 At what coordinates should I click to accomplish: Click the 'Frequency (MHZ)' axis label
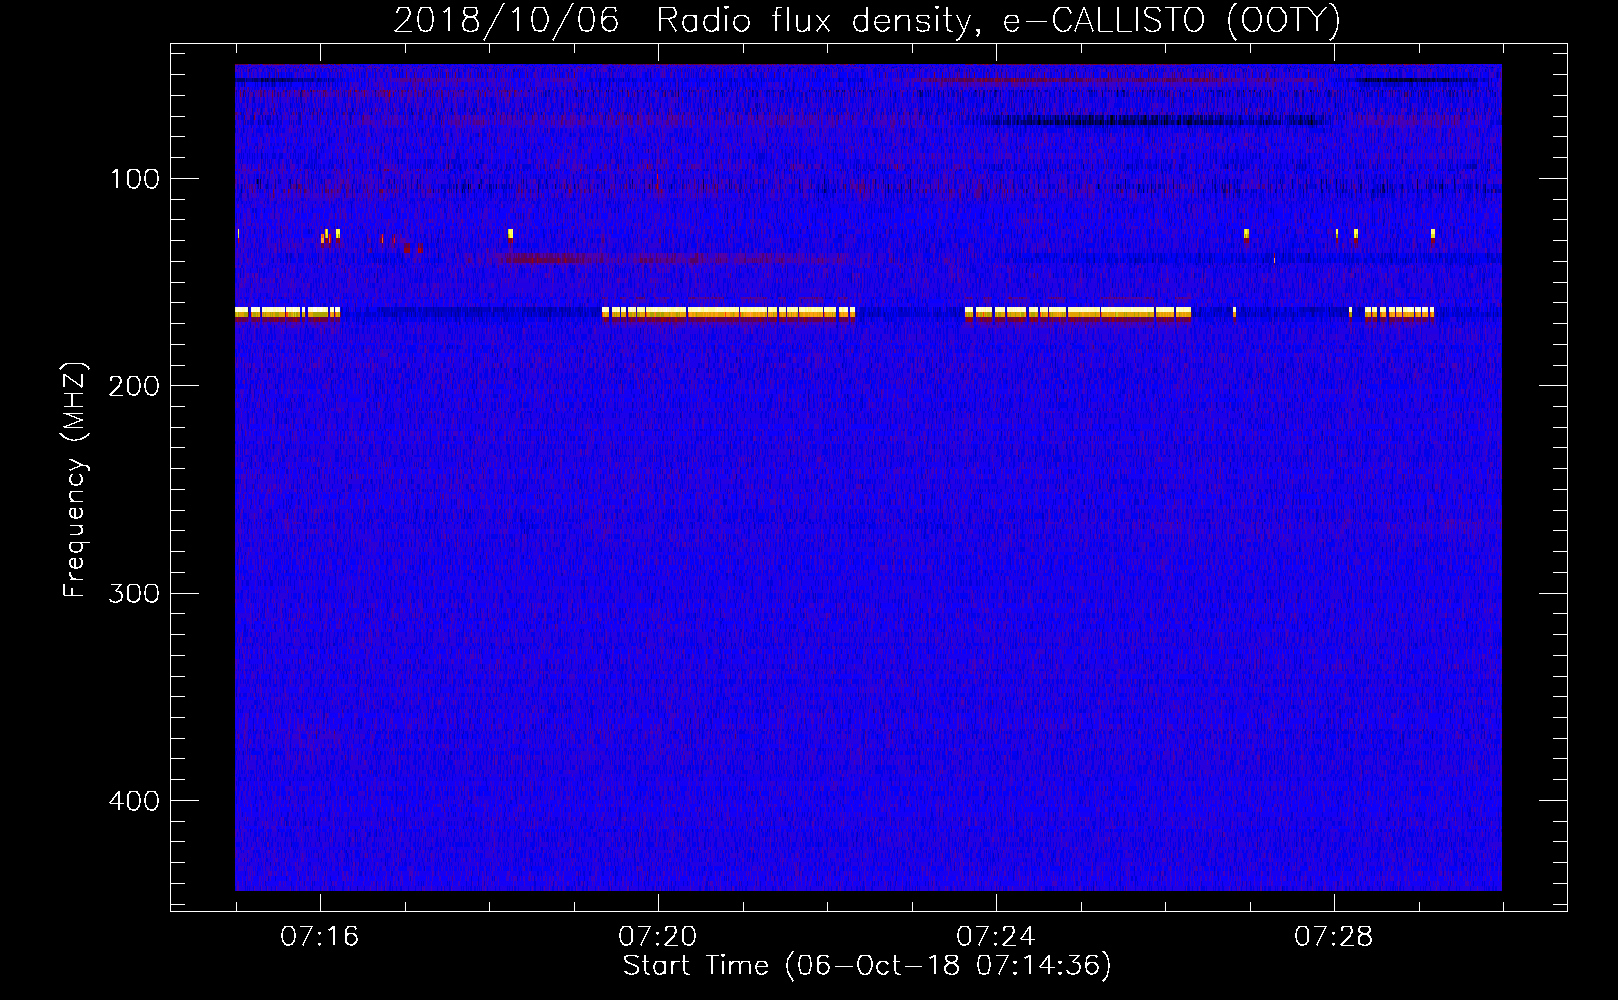pos(75,479)
